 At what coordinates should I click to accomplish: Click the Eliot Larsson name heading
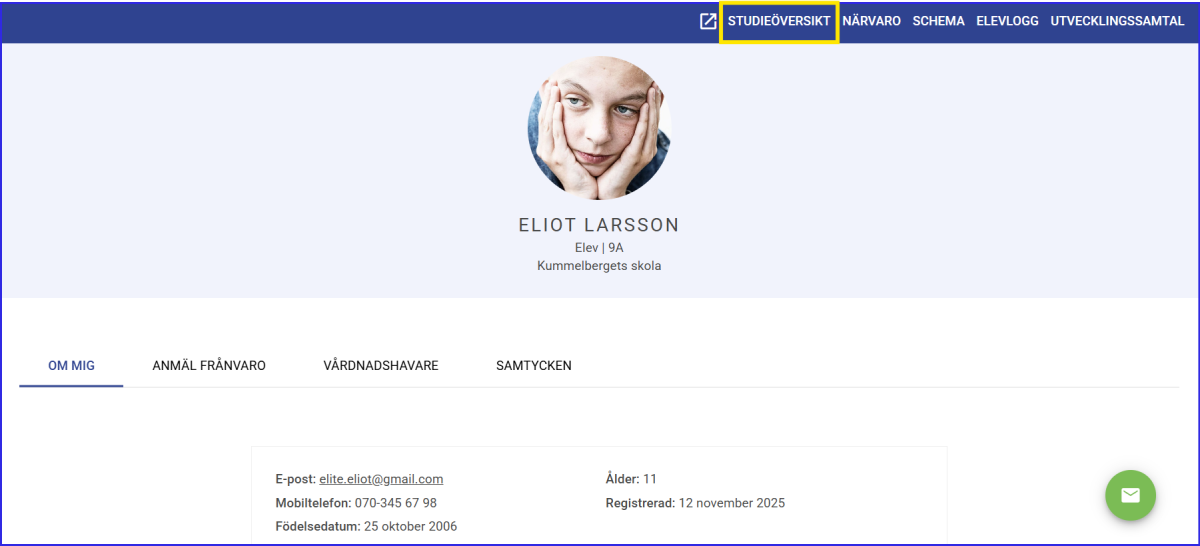[x=599, y=225]
